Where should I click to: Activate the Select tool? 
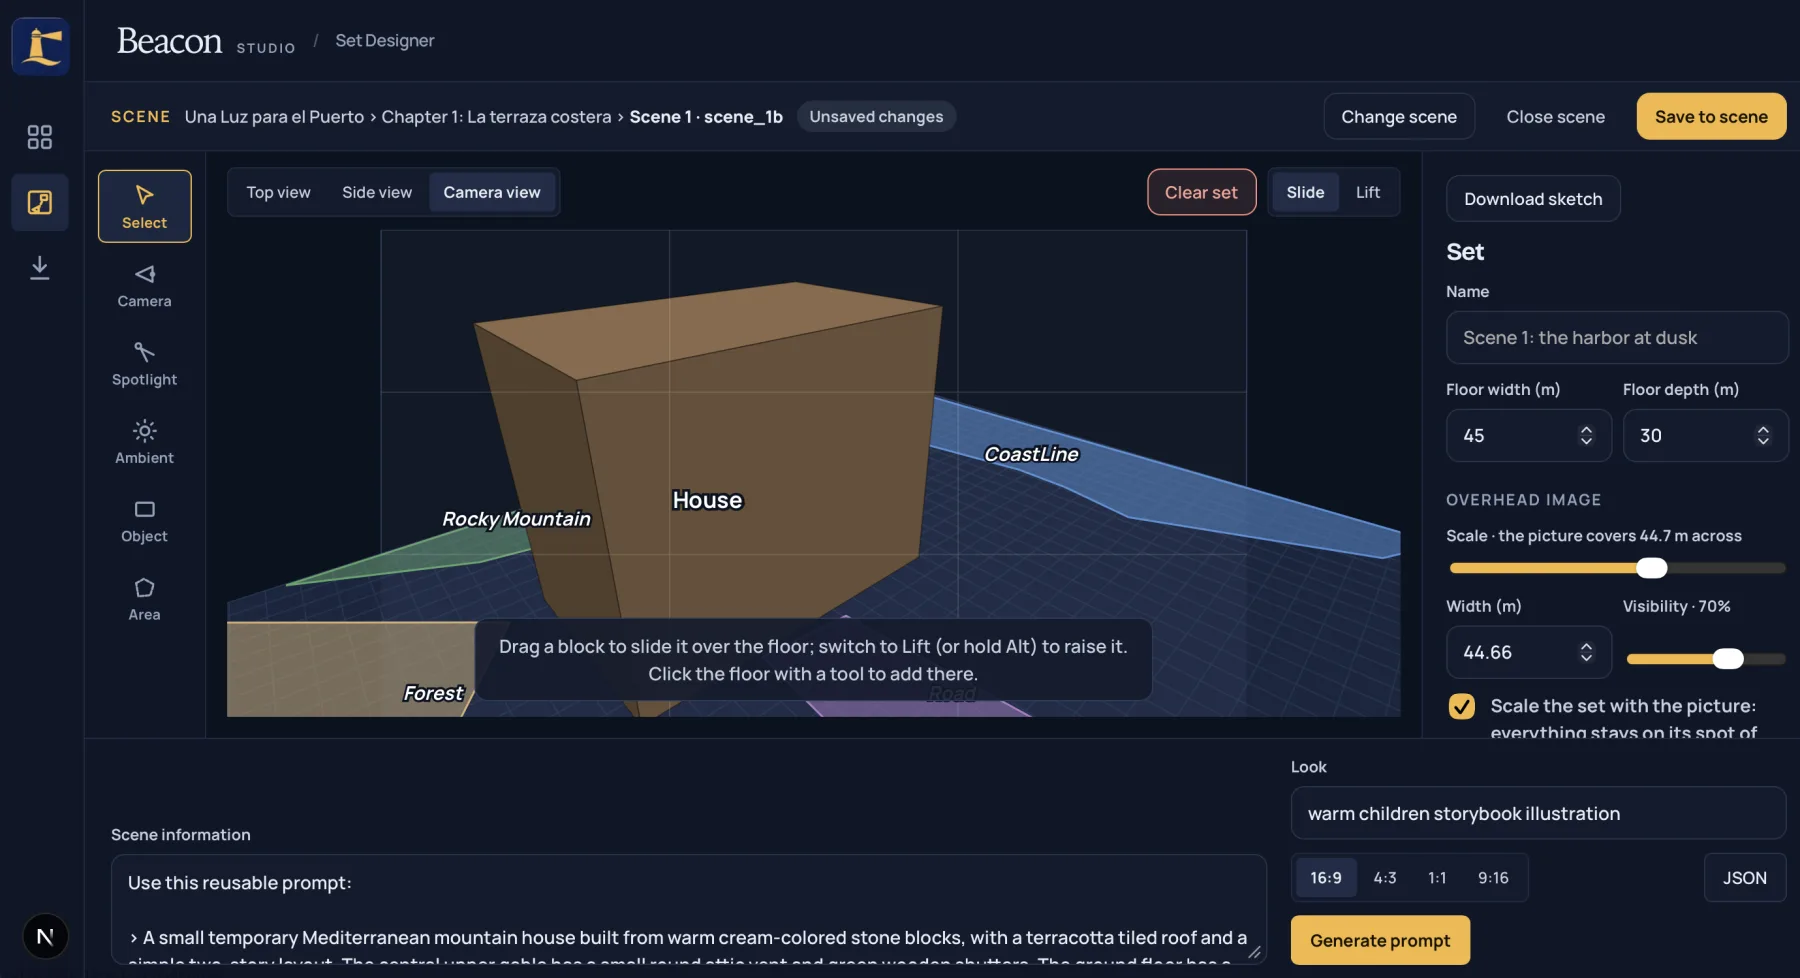(x=145, y=206)
